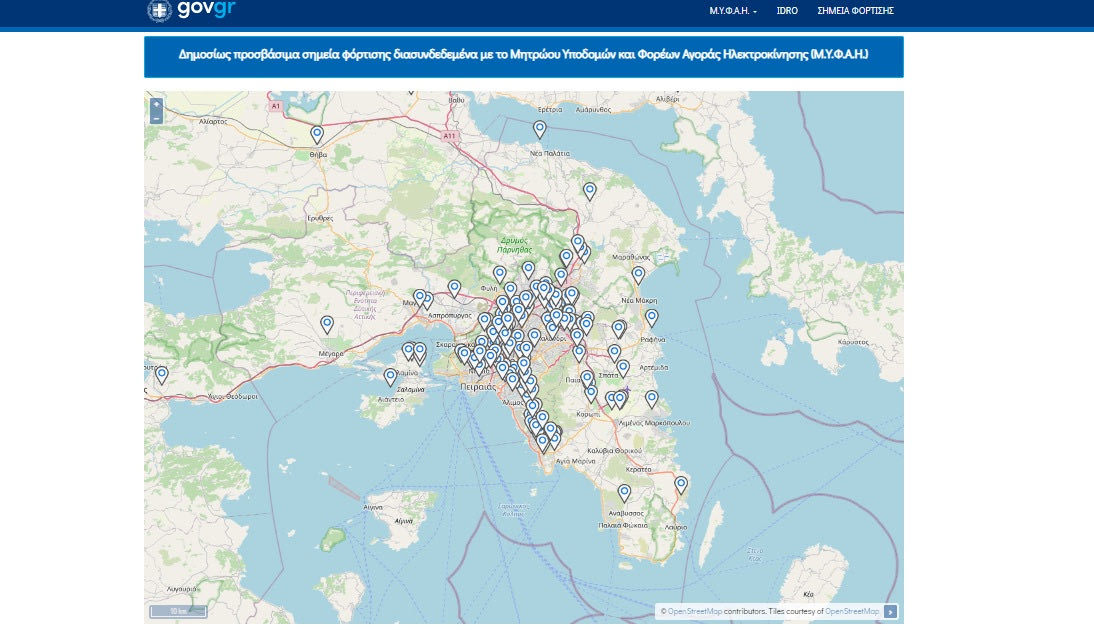The image size is (1094, 630).
Task: Click the charging marker on Σαλαμίνα
Action: (x=391, y=376)
